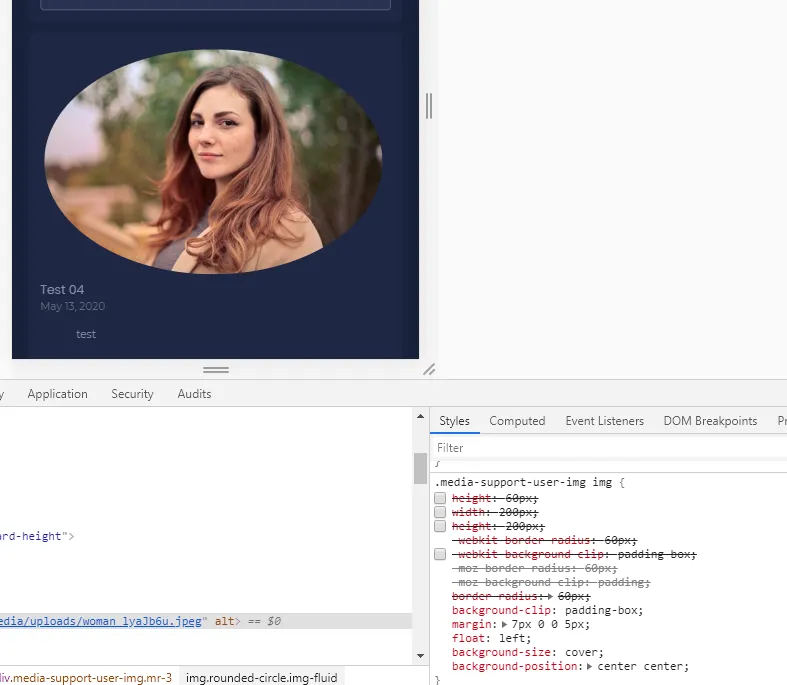Open the Audits tab
The width and height of the screenshot is (787, 685).
[194, 394]
